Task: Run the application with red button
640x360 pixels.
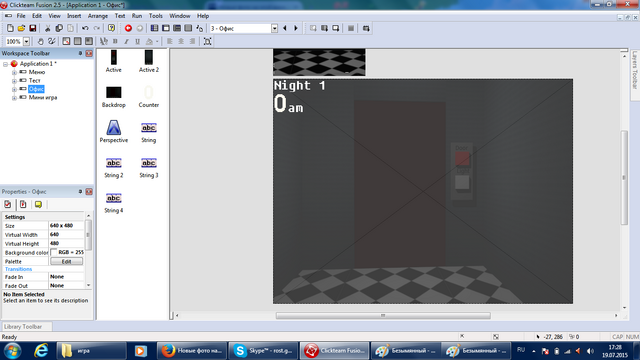Action: [x=128, y=28]
